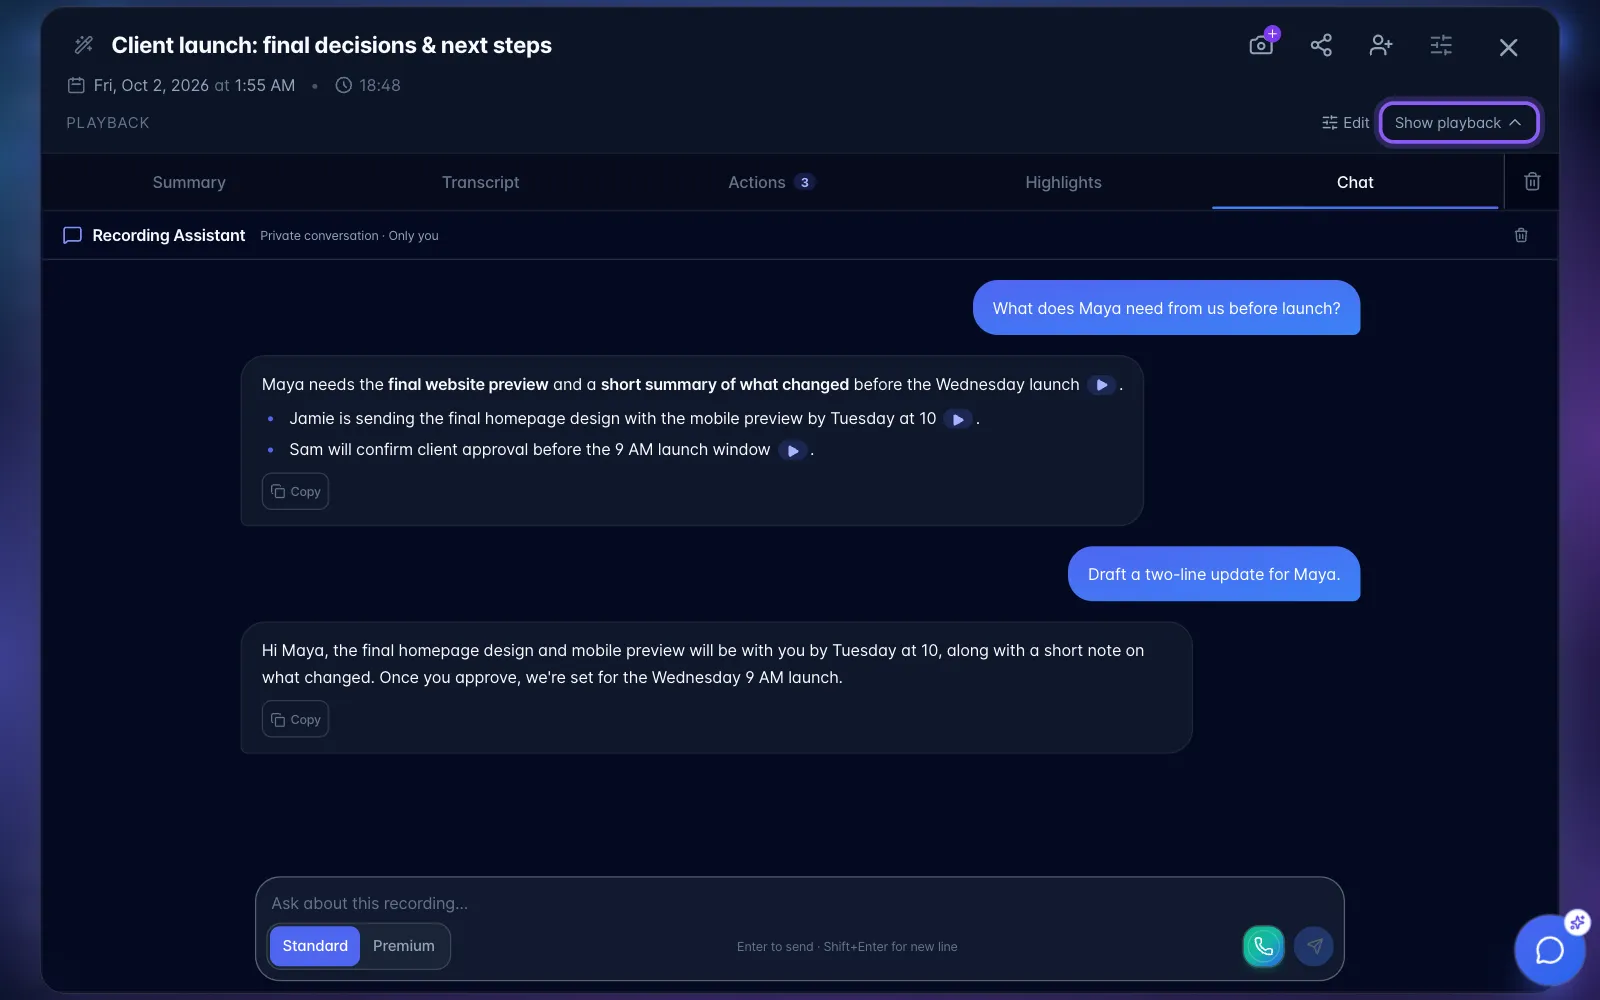The image size is (1600, 1000).
Task: Select the Premium mode toggle
Action: pyautogui.click(x=404, y=946)
